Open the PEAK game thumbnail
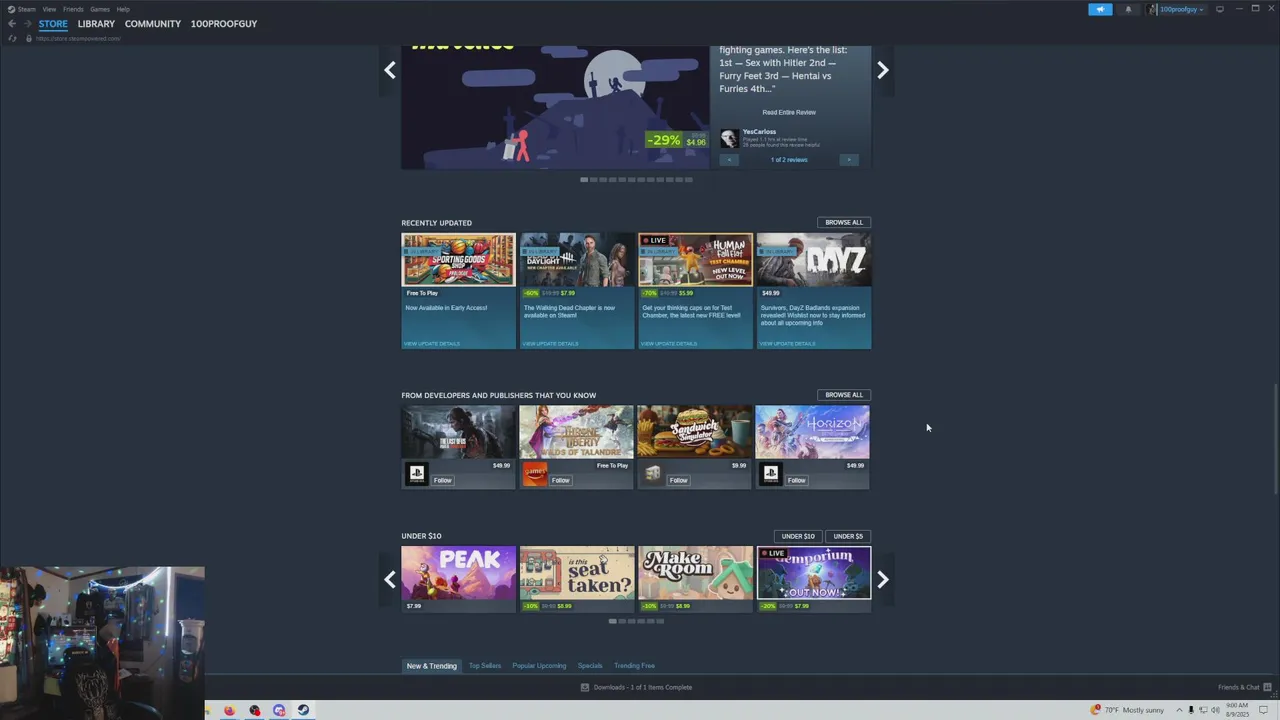The image size is (1280, 720). point(458,573)
